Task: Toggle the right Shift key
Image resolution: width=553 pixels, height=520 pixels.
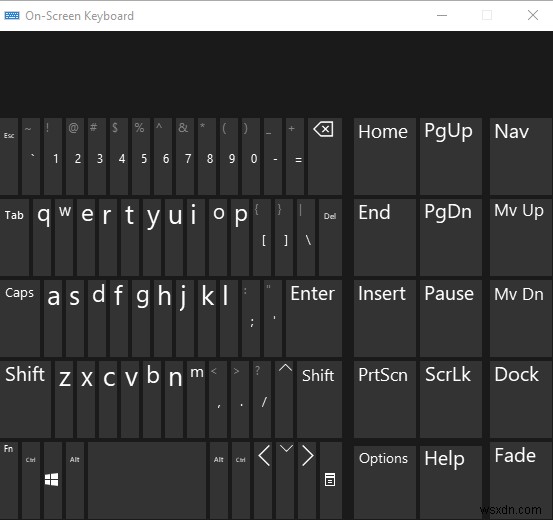Action: coord(319,399)
